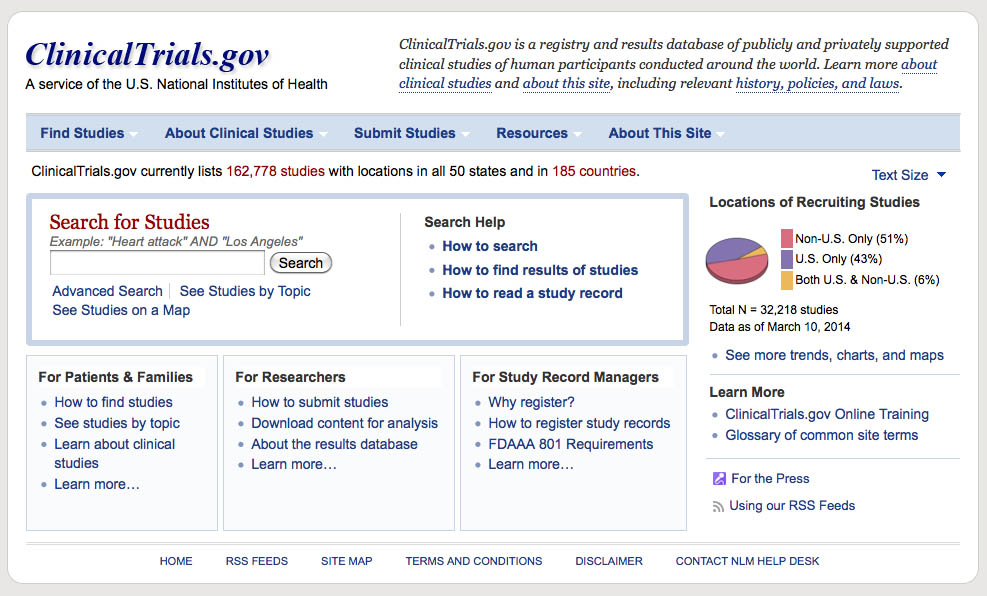The width and height of the screenshot is (987, 596).
Task: Click Contact NLM Help Desk in footer
Action: pos(747,561)
